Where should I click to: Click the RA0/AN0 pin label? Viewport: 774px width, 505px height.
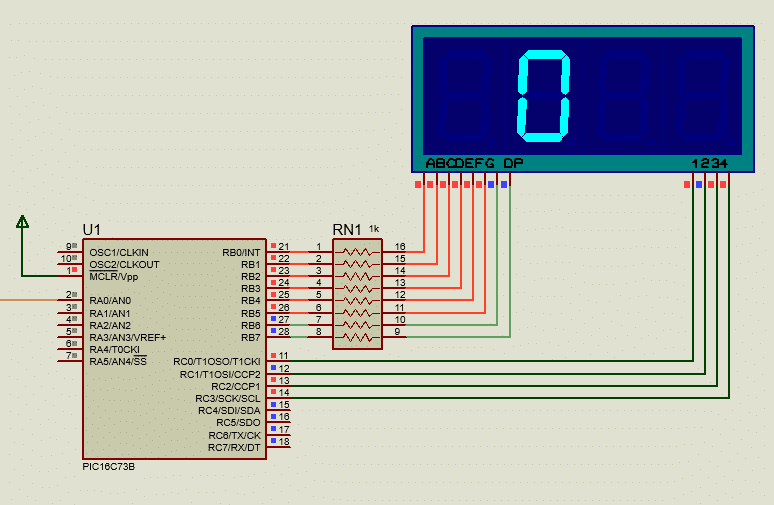pos(110,301)
